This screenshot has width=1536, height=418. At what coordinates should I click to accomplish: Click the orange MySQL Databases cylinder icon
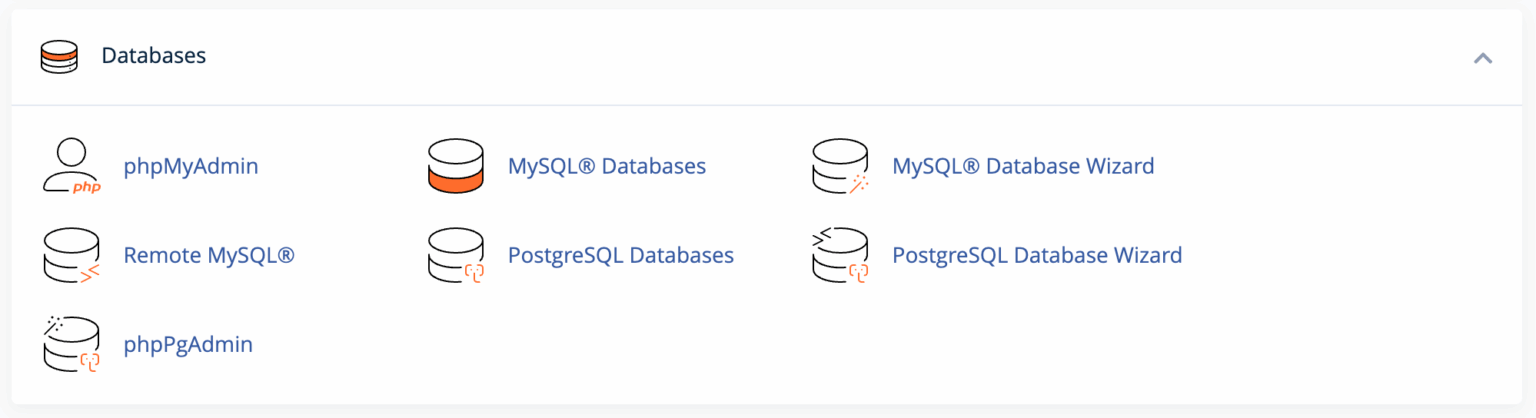(455, 166)
